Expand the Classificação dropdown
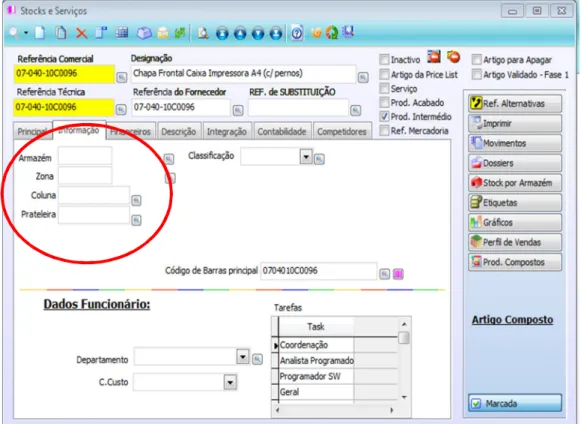Image resolution: width=581 pixels, height=424 pixels. [x=306, y=157]
